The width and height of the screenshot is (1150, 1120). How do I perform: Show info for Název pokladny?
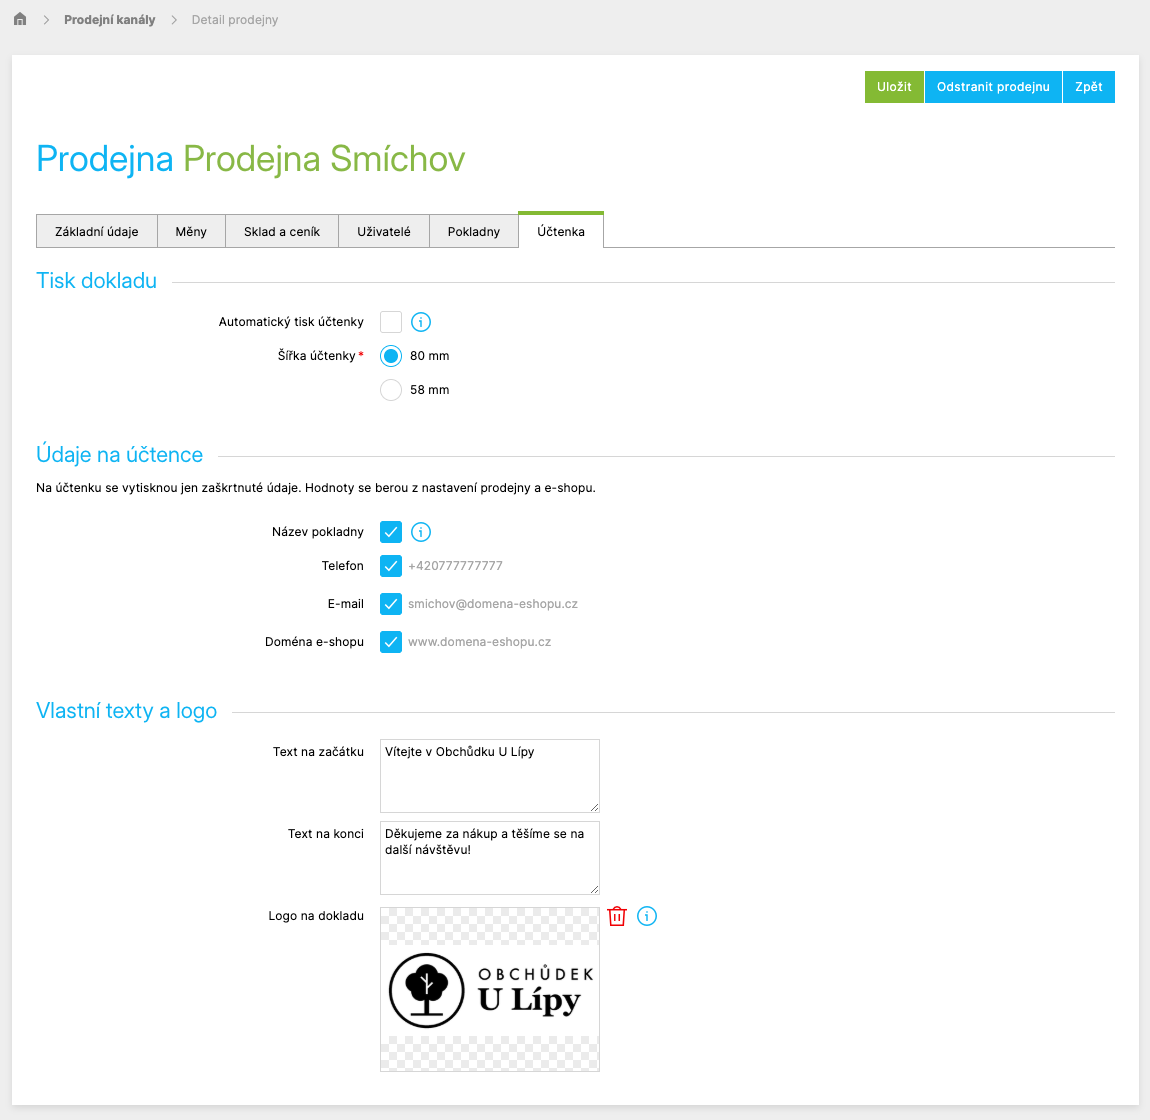420,532
